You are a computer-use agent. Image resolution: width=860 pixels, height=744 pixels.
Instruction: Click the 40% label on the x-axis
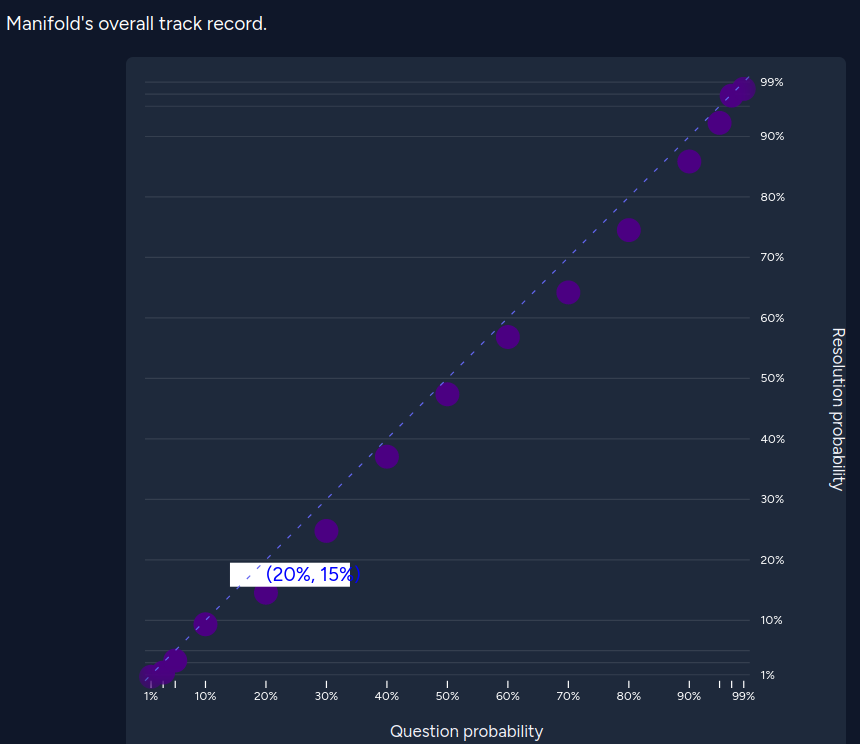(x=387, y=696)
